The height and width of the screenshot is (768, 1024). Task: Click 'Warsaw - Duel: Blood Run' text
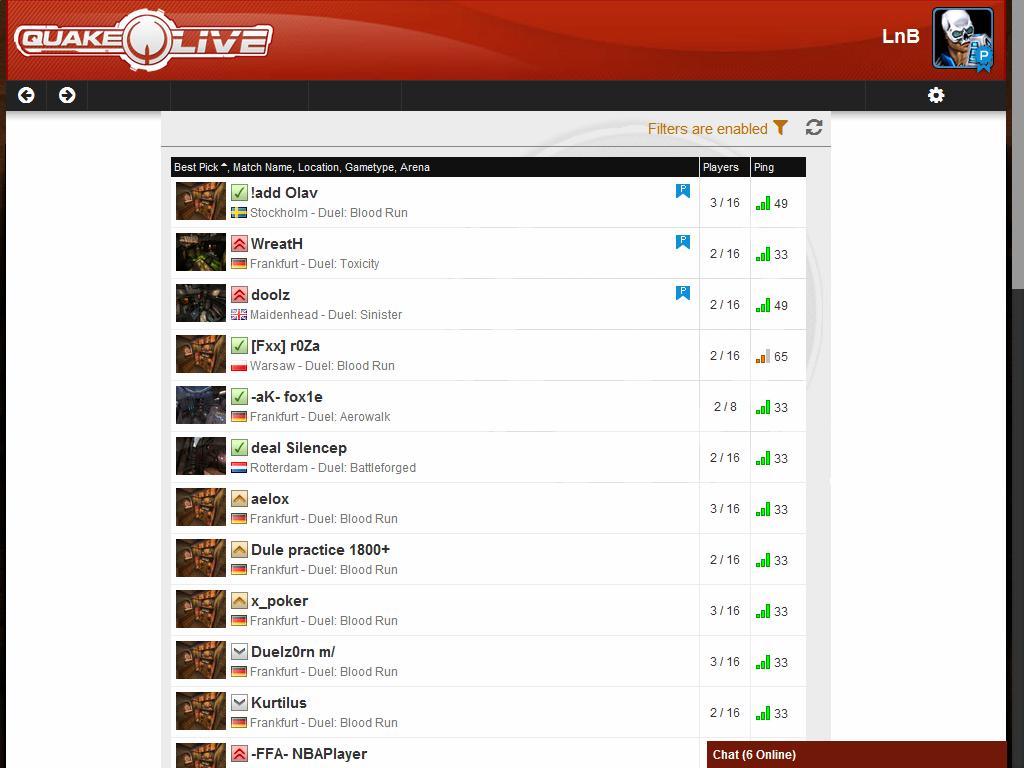(x=322, y=366)
